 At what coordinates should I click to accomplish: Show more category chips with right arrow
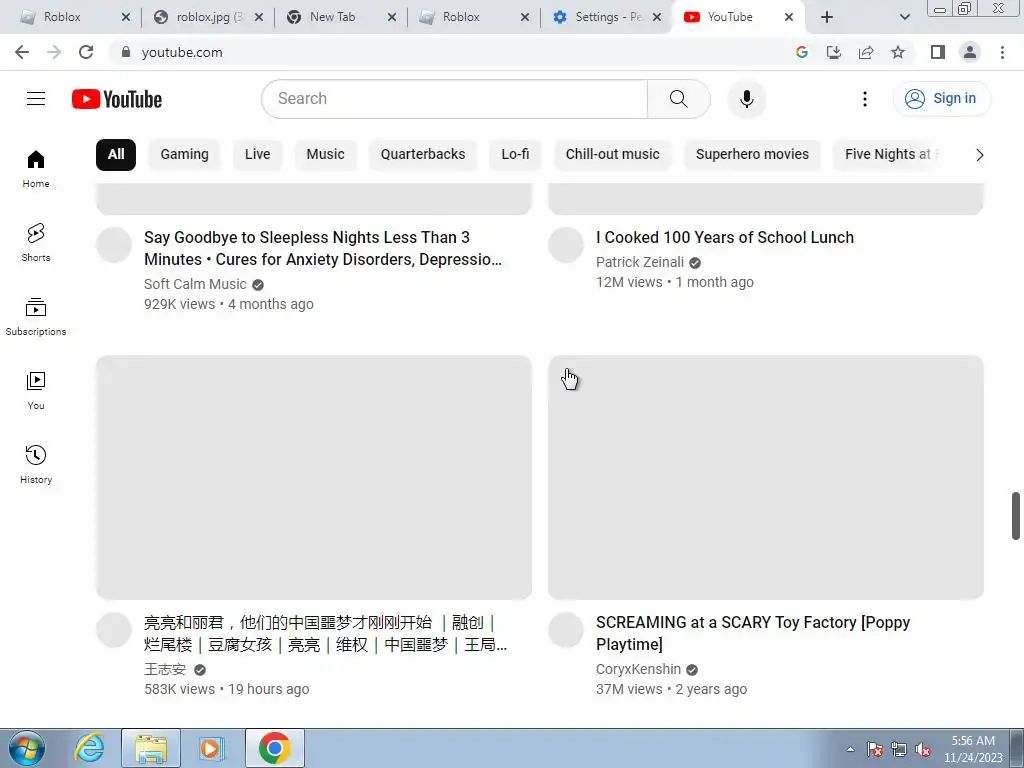coord(980,155)
